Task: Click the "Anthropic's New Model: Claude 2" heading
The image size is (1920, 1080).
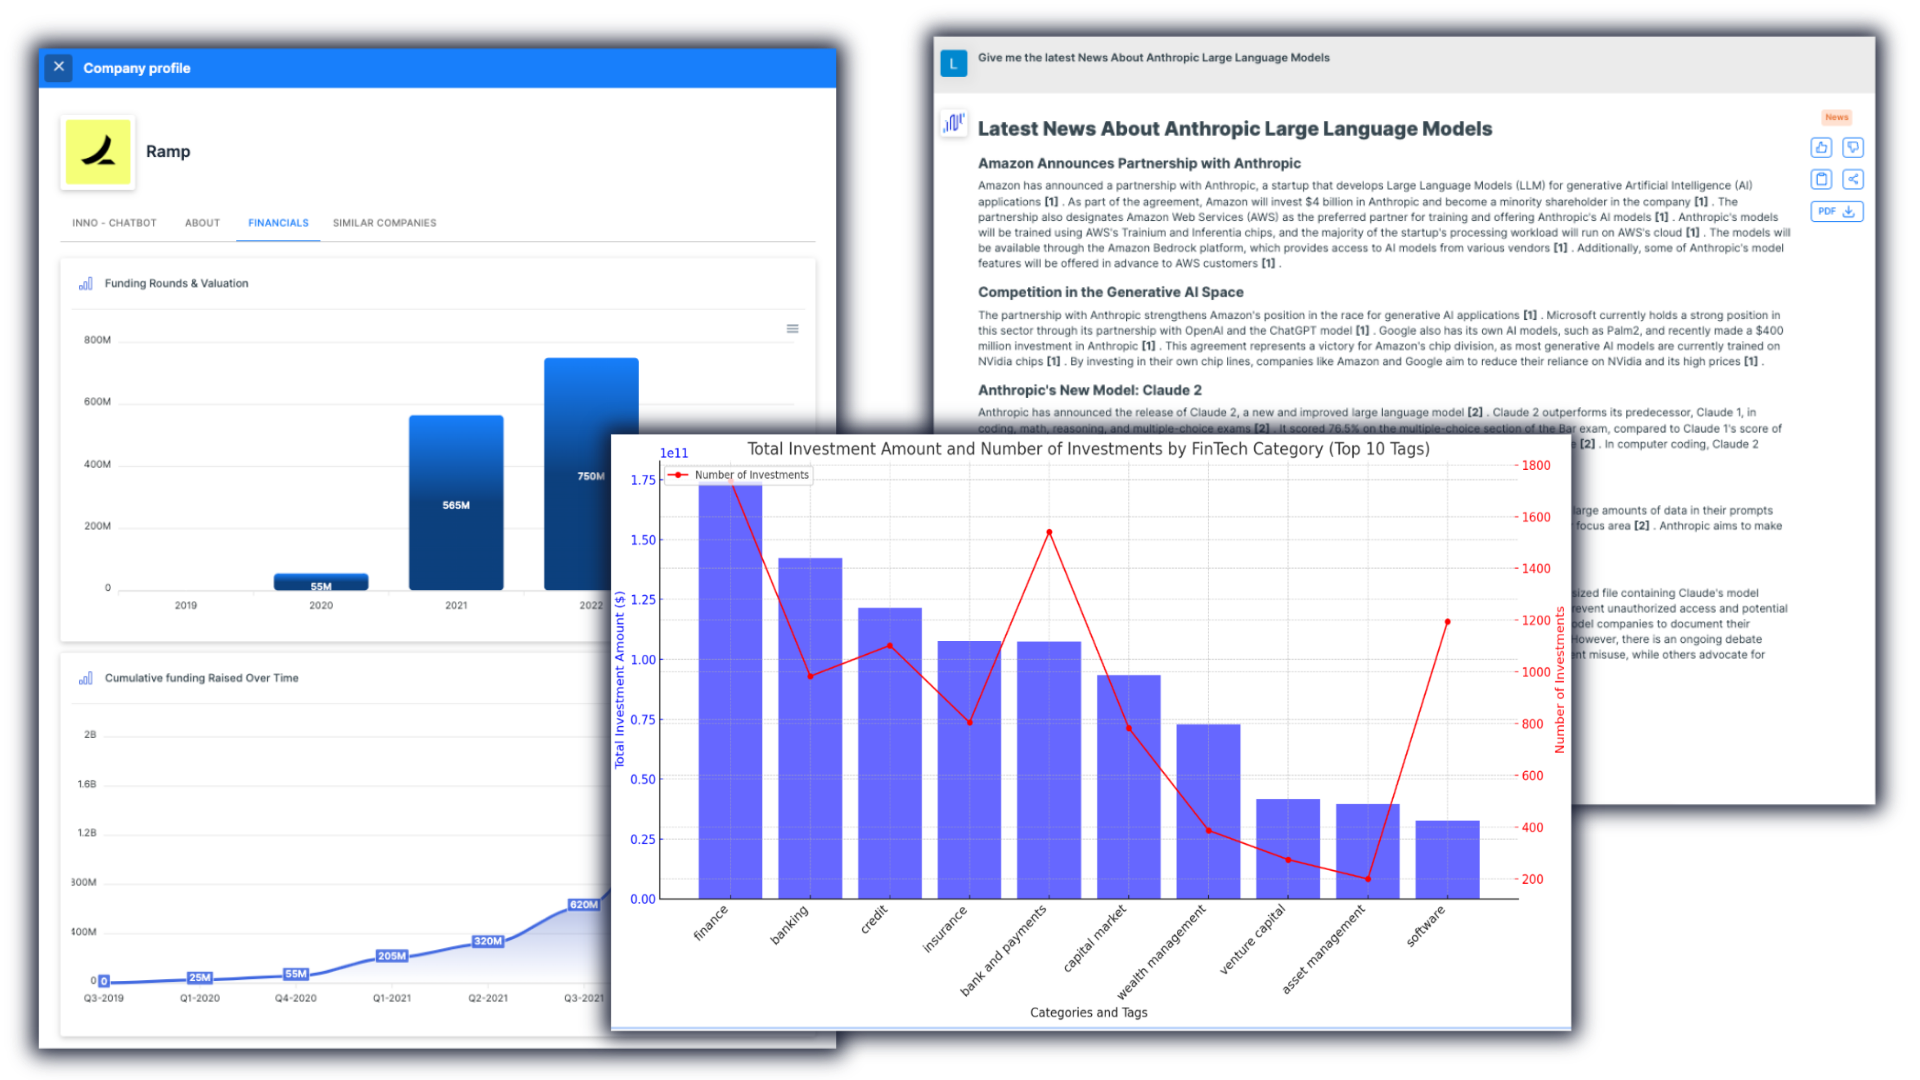Action: click(1089, 390)
